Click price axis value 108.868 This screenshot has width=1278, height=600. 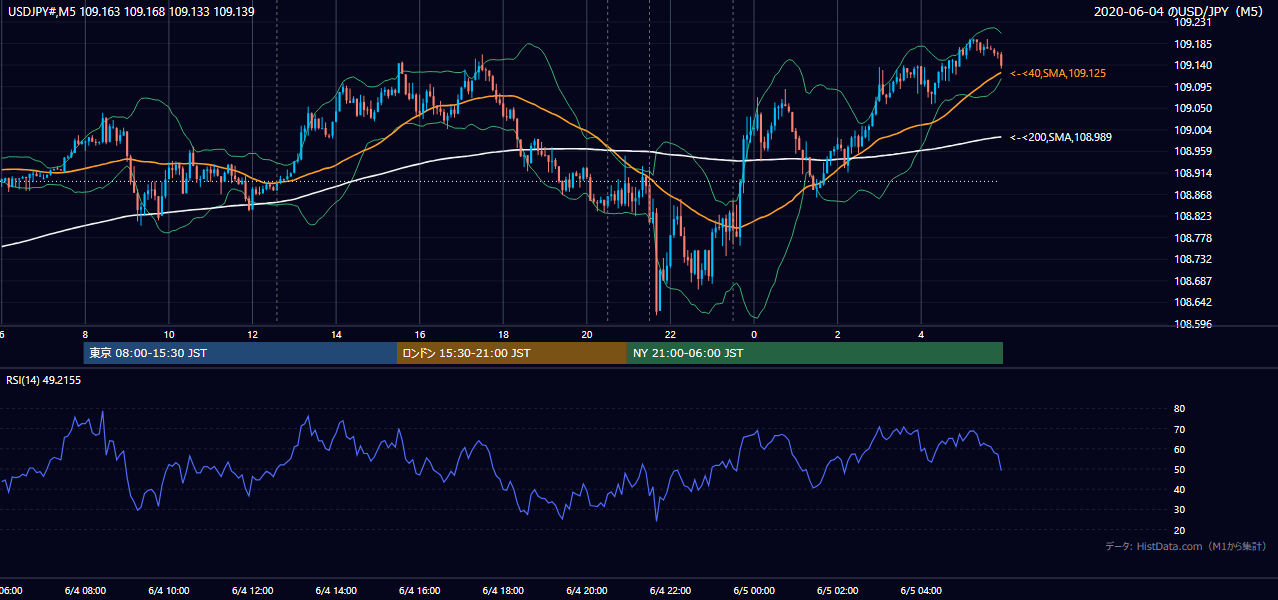coord(1193,195)
